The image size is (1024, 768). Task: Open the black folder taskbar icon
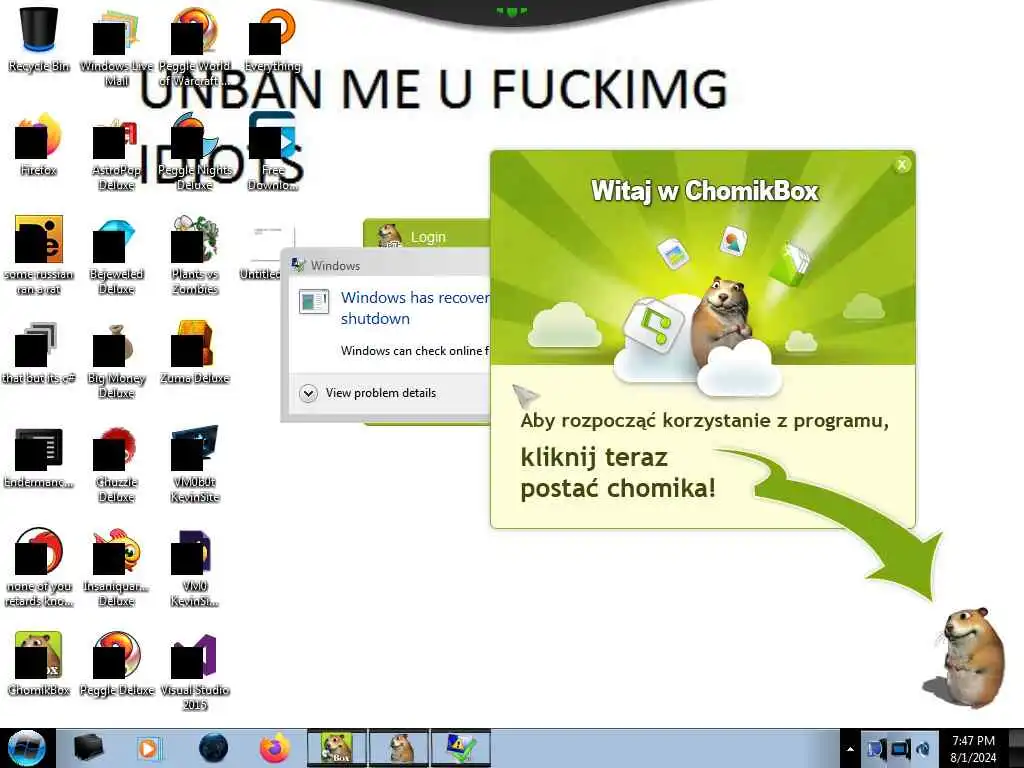pyautogui.click(x=89, y=748)
